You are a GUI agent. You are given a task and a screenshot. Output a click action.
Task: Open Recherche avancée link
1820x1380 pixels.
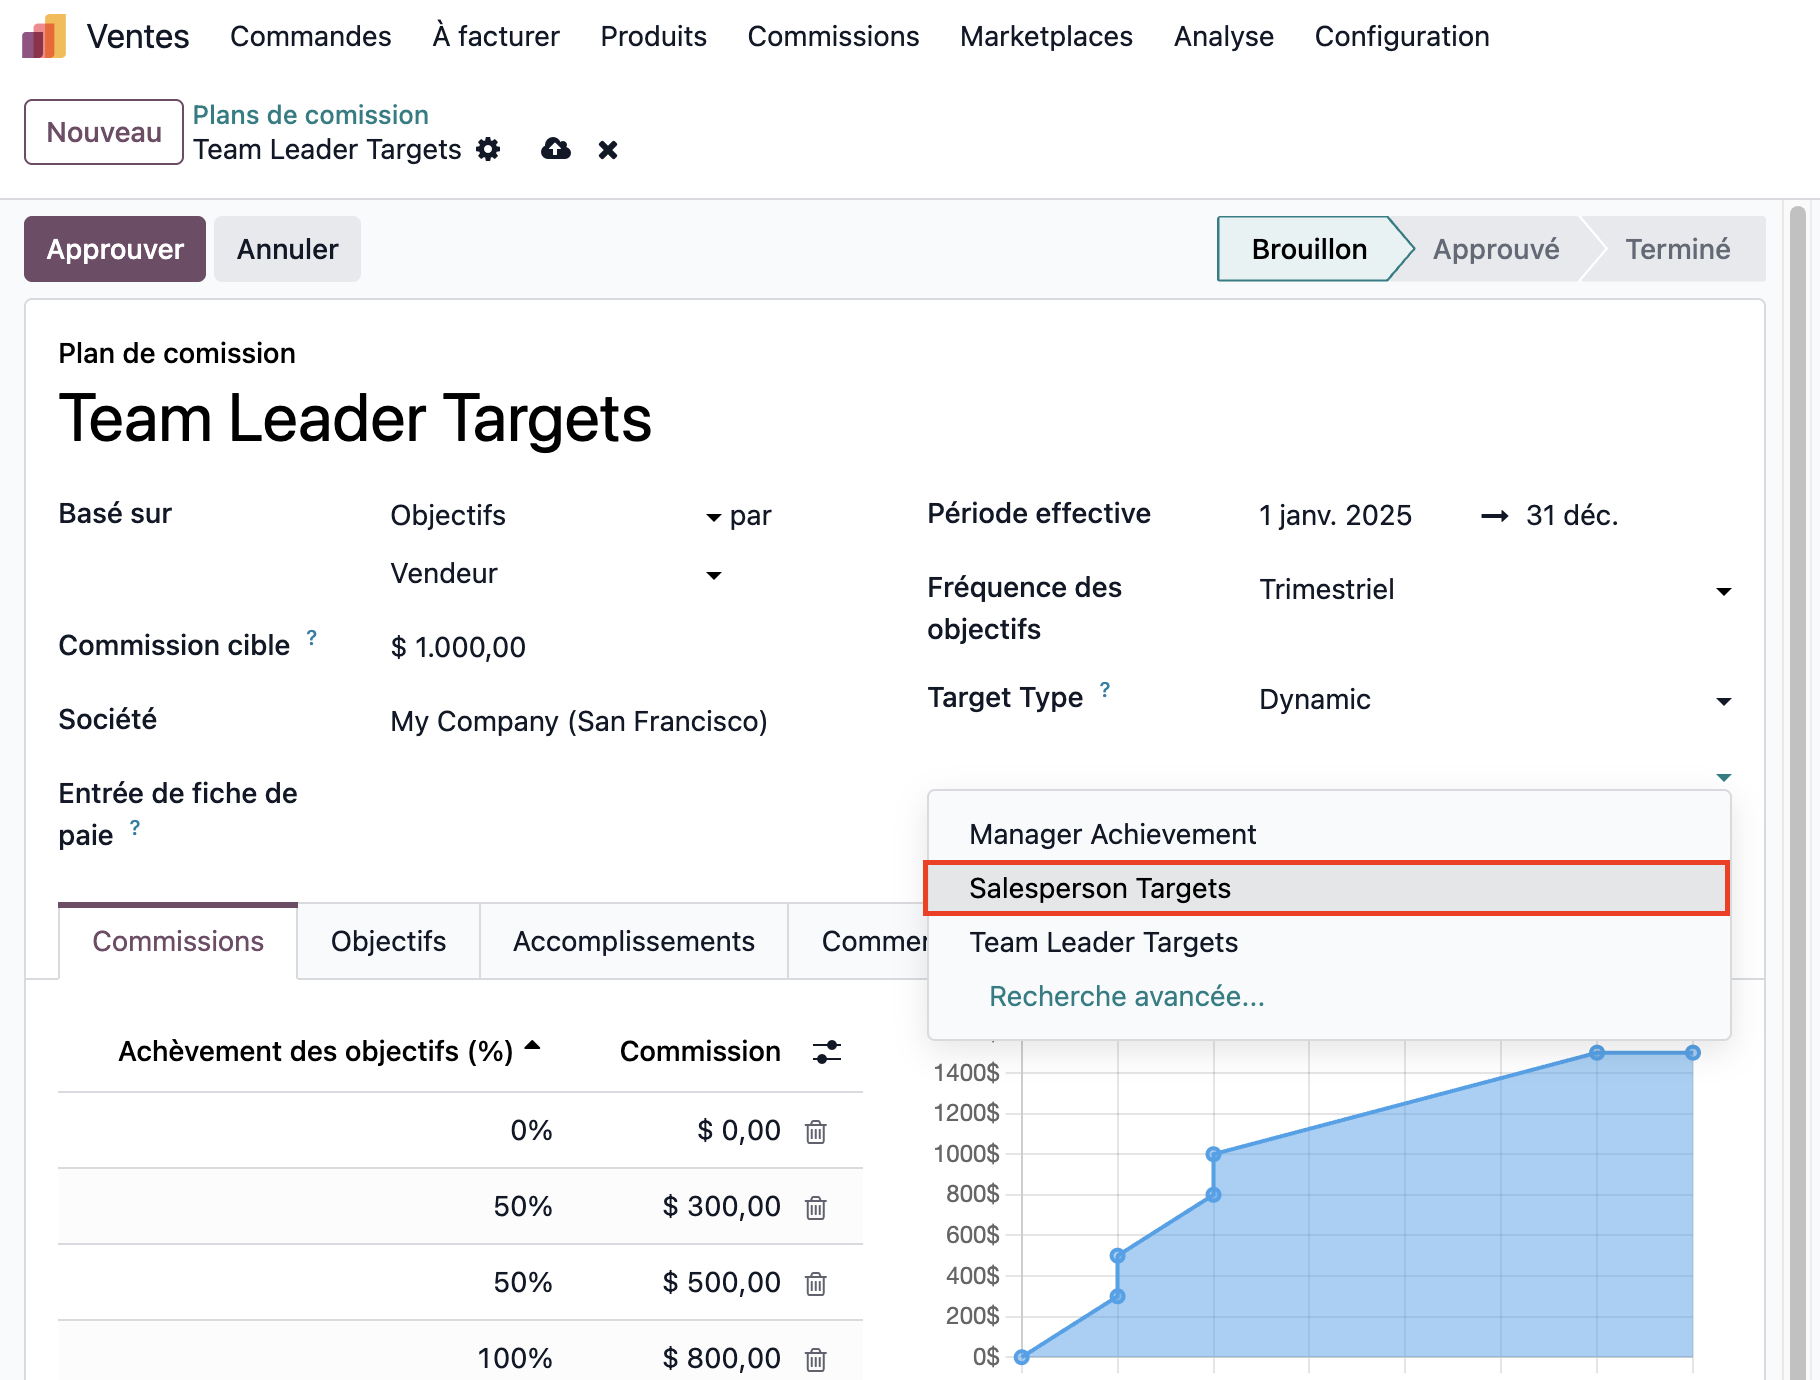pyautogui.click(x=1127, y=997)
